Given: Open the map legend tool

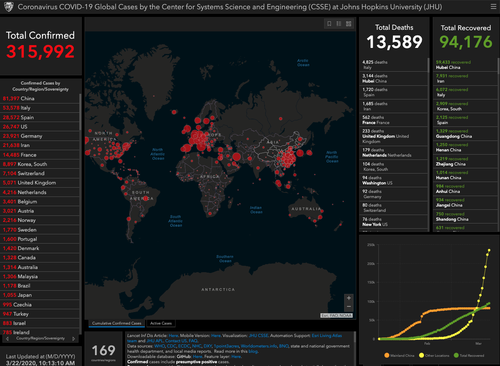Looking at the screenshot, I should (x=339, y=24).
